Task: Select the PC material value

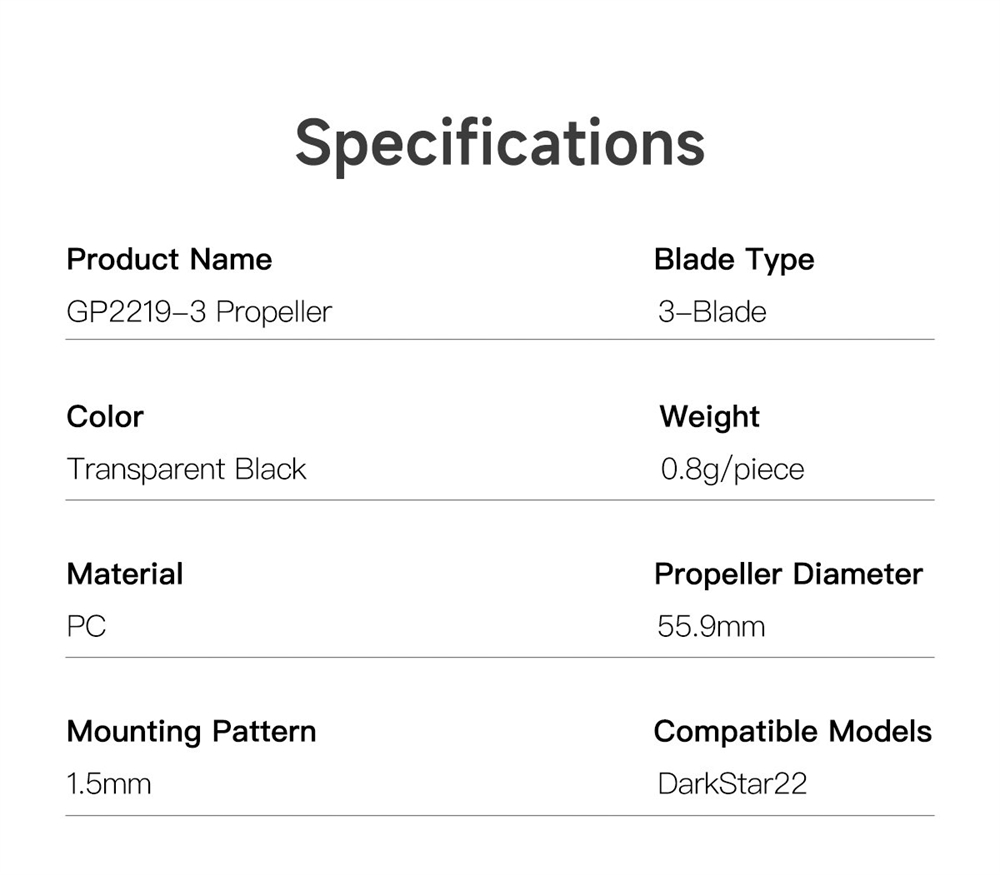Action: [x=87, y=627]
